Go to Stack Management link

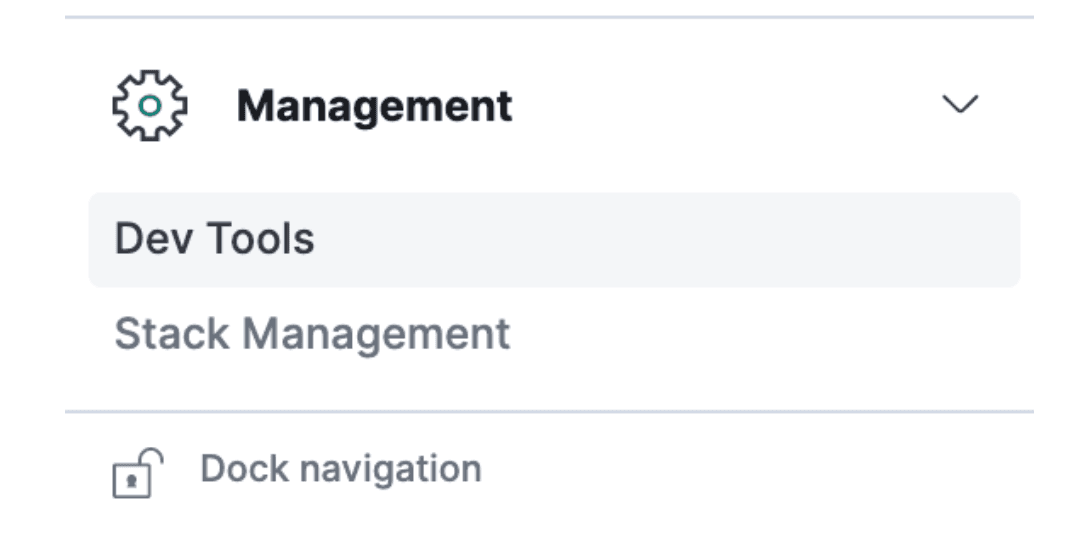point(312,334)
